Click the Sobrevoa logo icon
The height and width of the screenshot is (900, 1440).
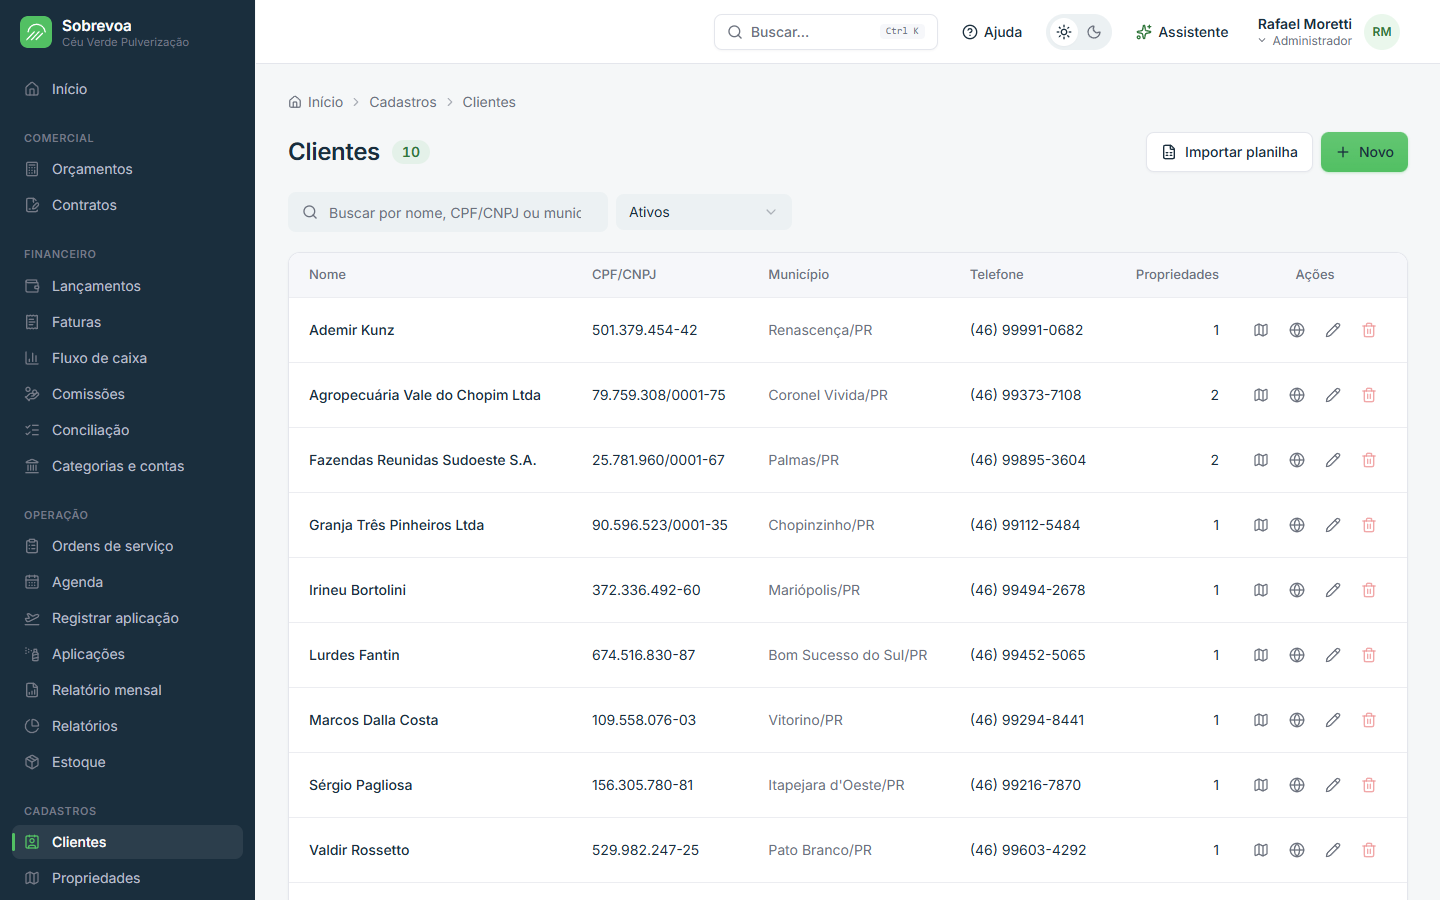[x=36, y=32]
